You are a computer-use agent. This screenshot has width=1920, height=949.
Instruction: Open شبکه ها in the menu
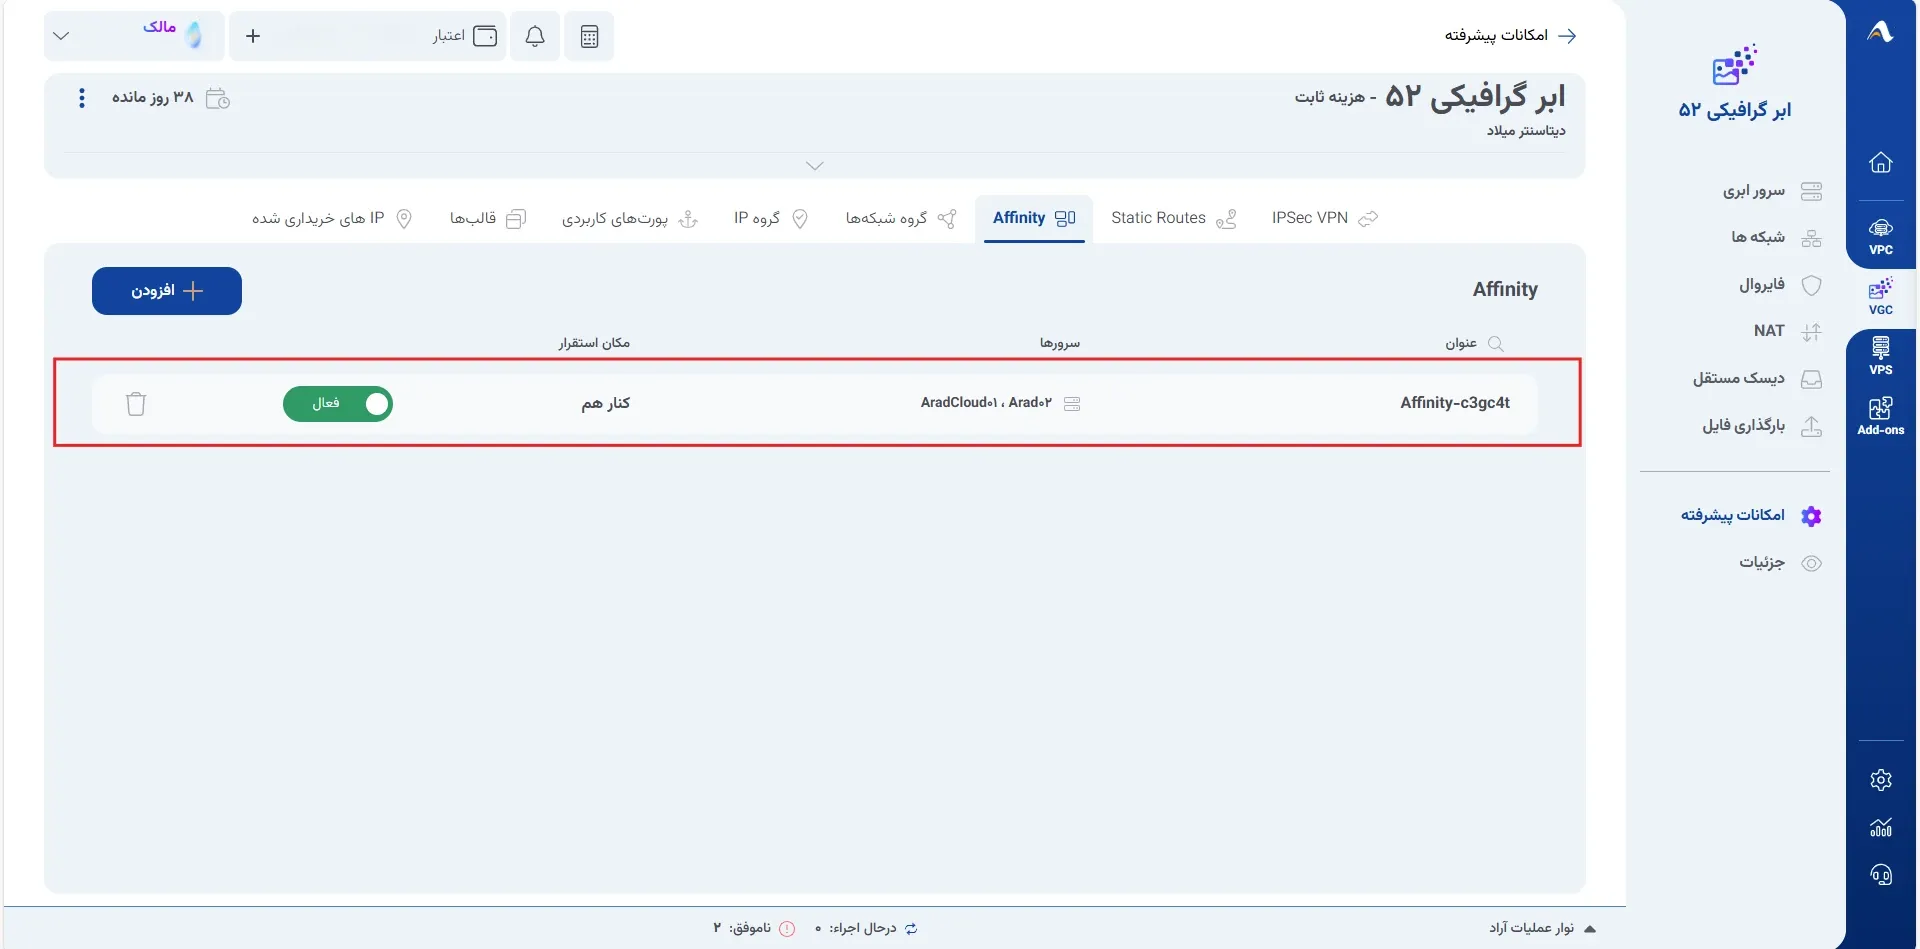[x=1776, y=237]
